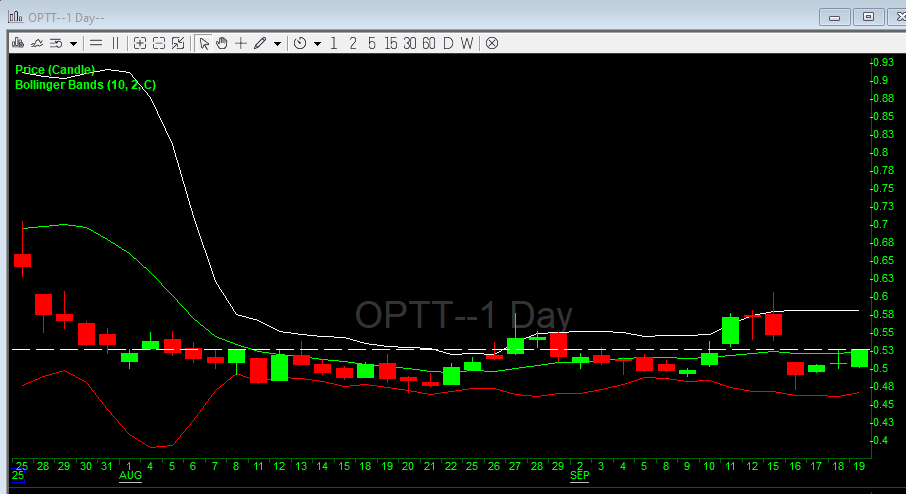Click the zoom in icon

(x=140, y=43)
